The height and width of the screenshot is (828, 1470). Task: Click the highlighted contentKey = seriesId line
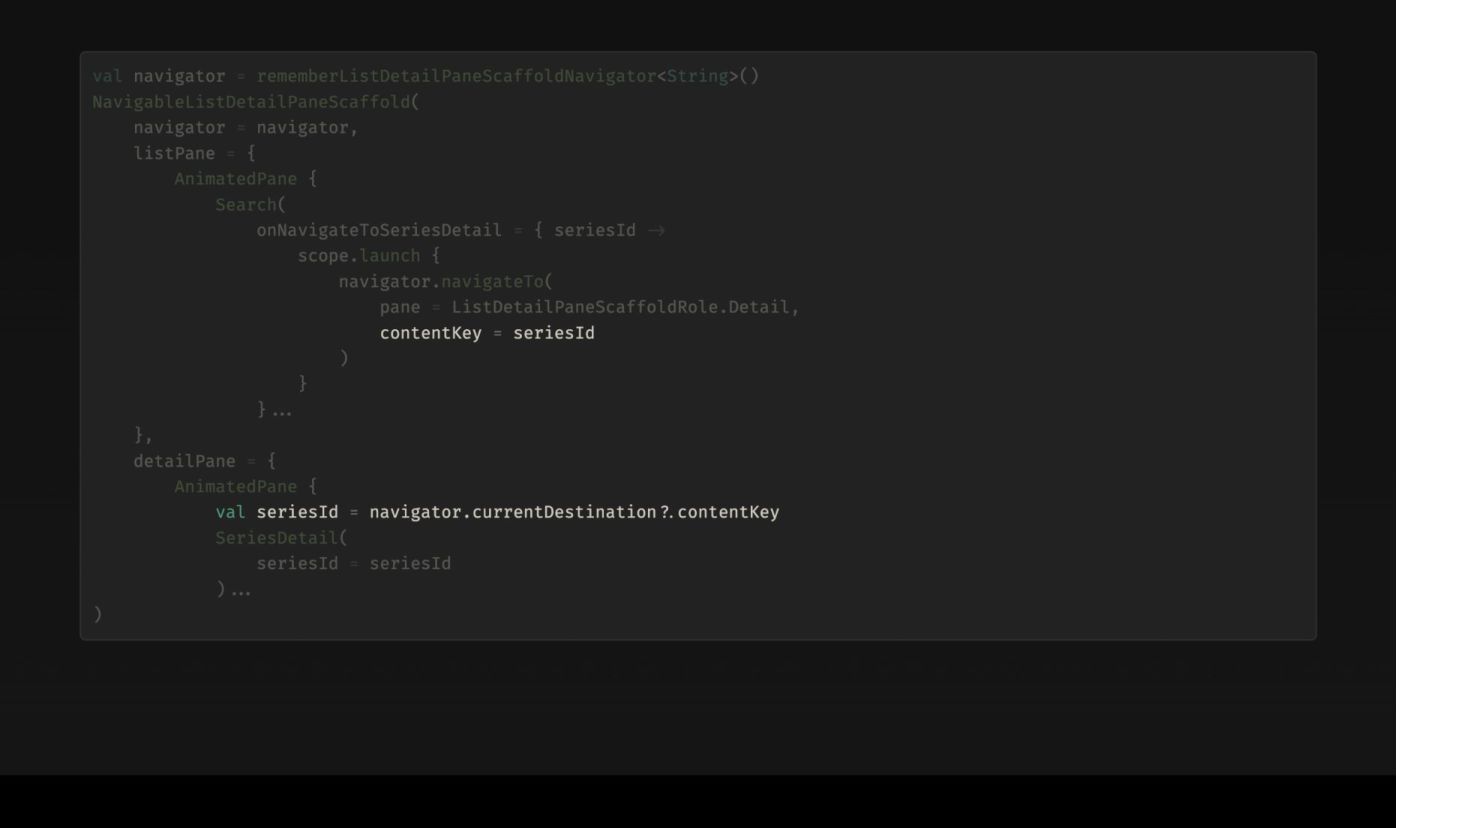487,333
